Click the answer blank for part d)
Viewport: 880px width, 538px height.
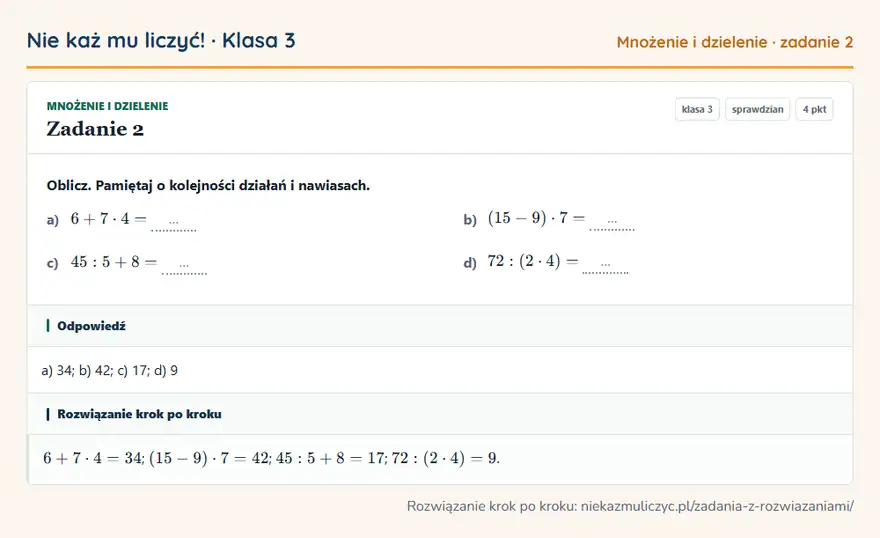pos(605,265)
